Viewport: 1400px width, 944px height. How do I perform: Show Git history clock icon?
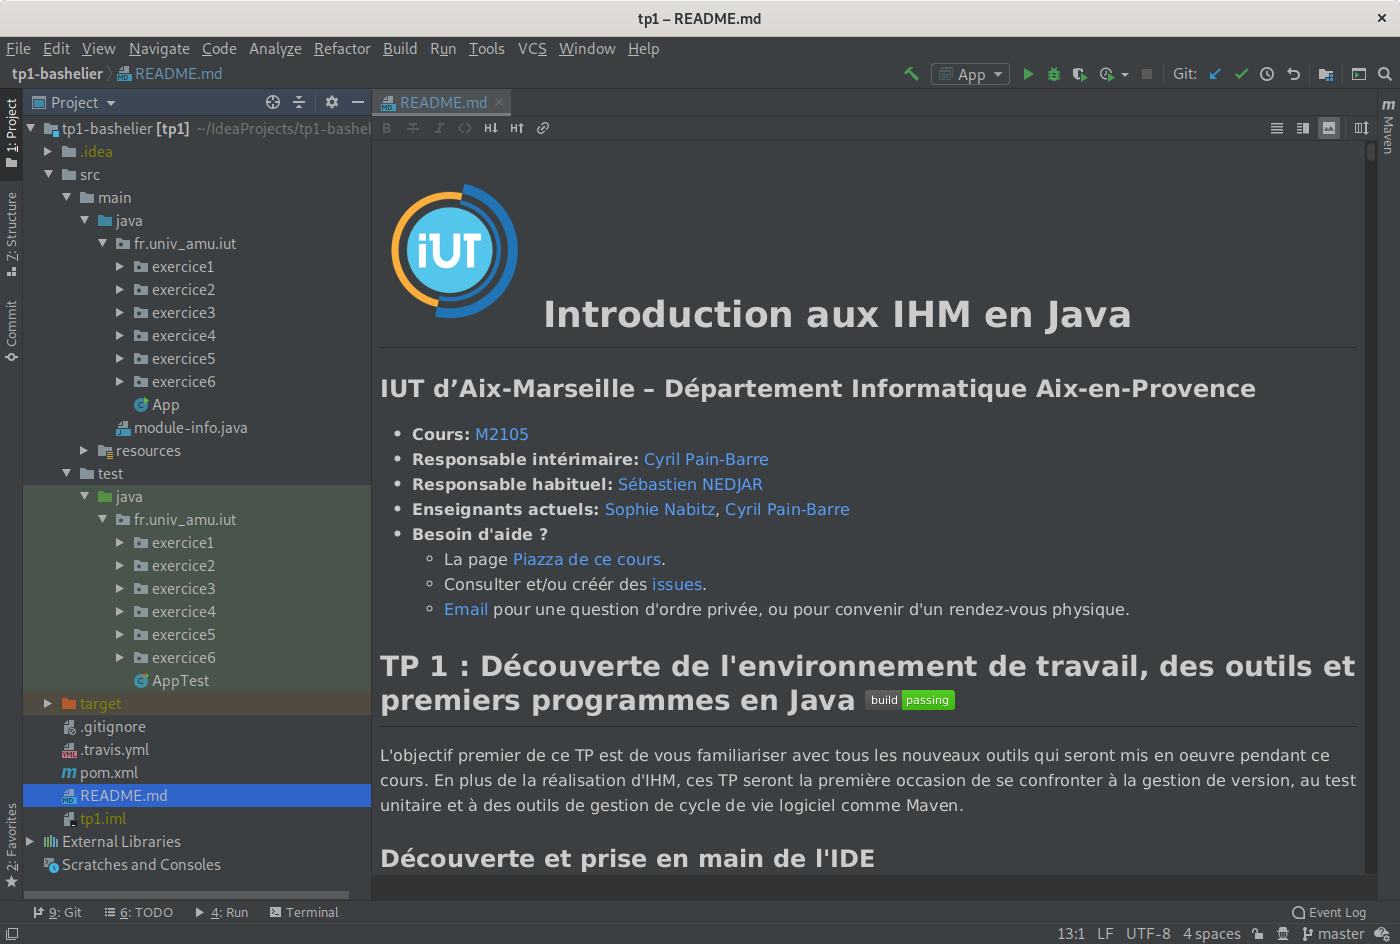1267,74
